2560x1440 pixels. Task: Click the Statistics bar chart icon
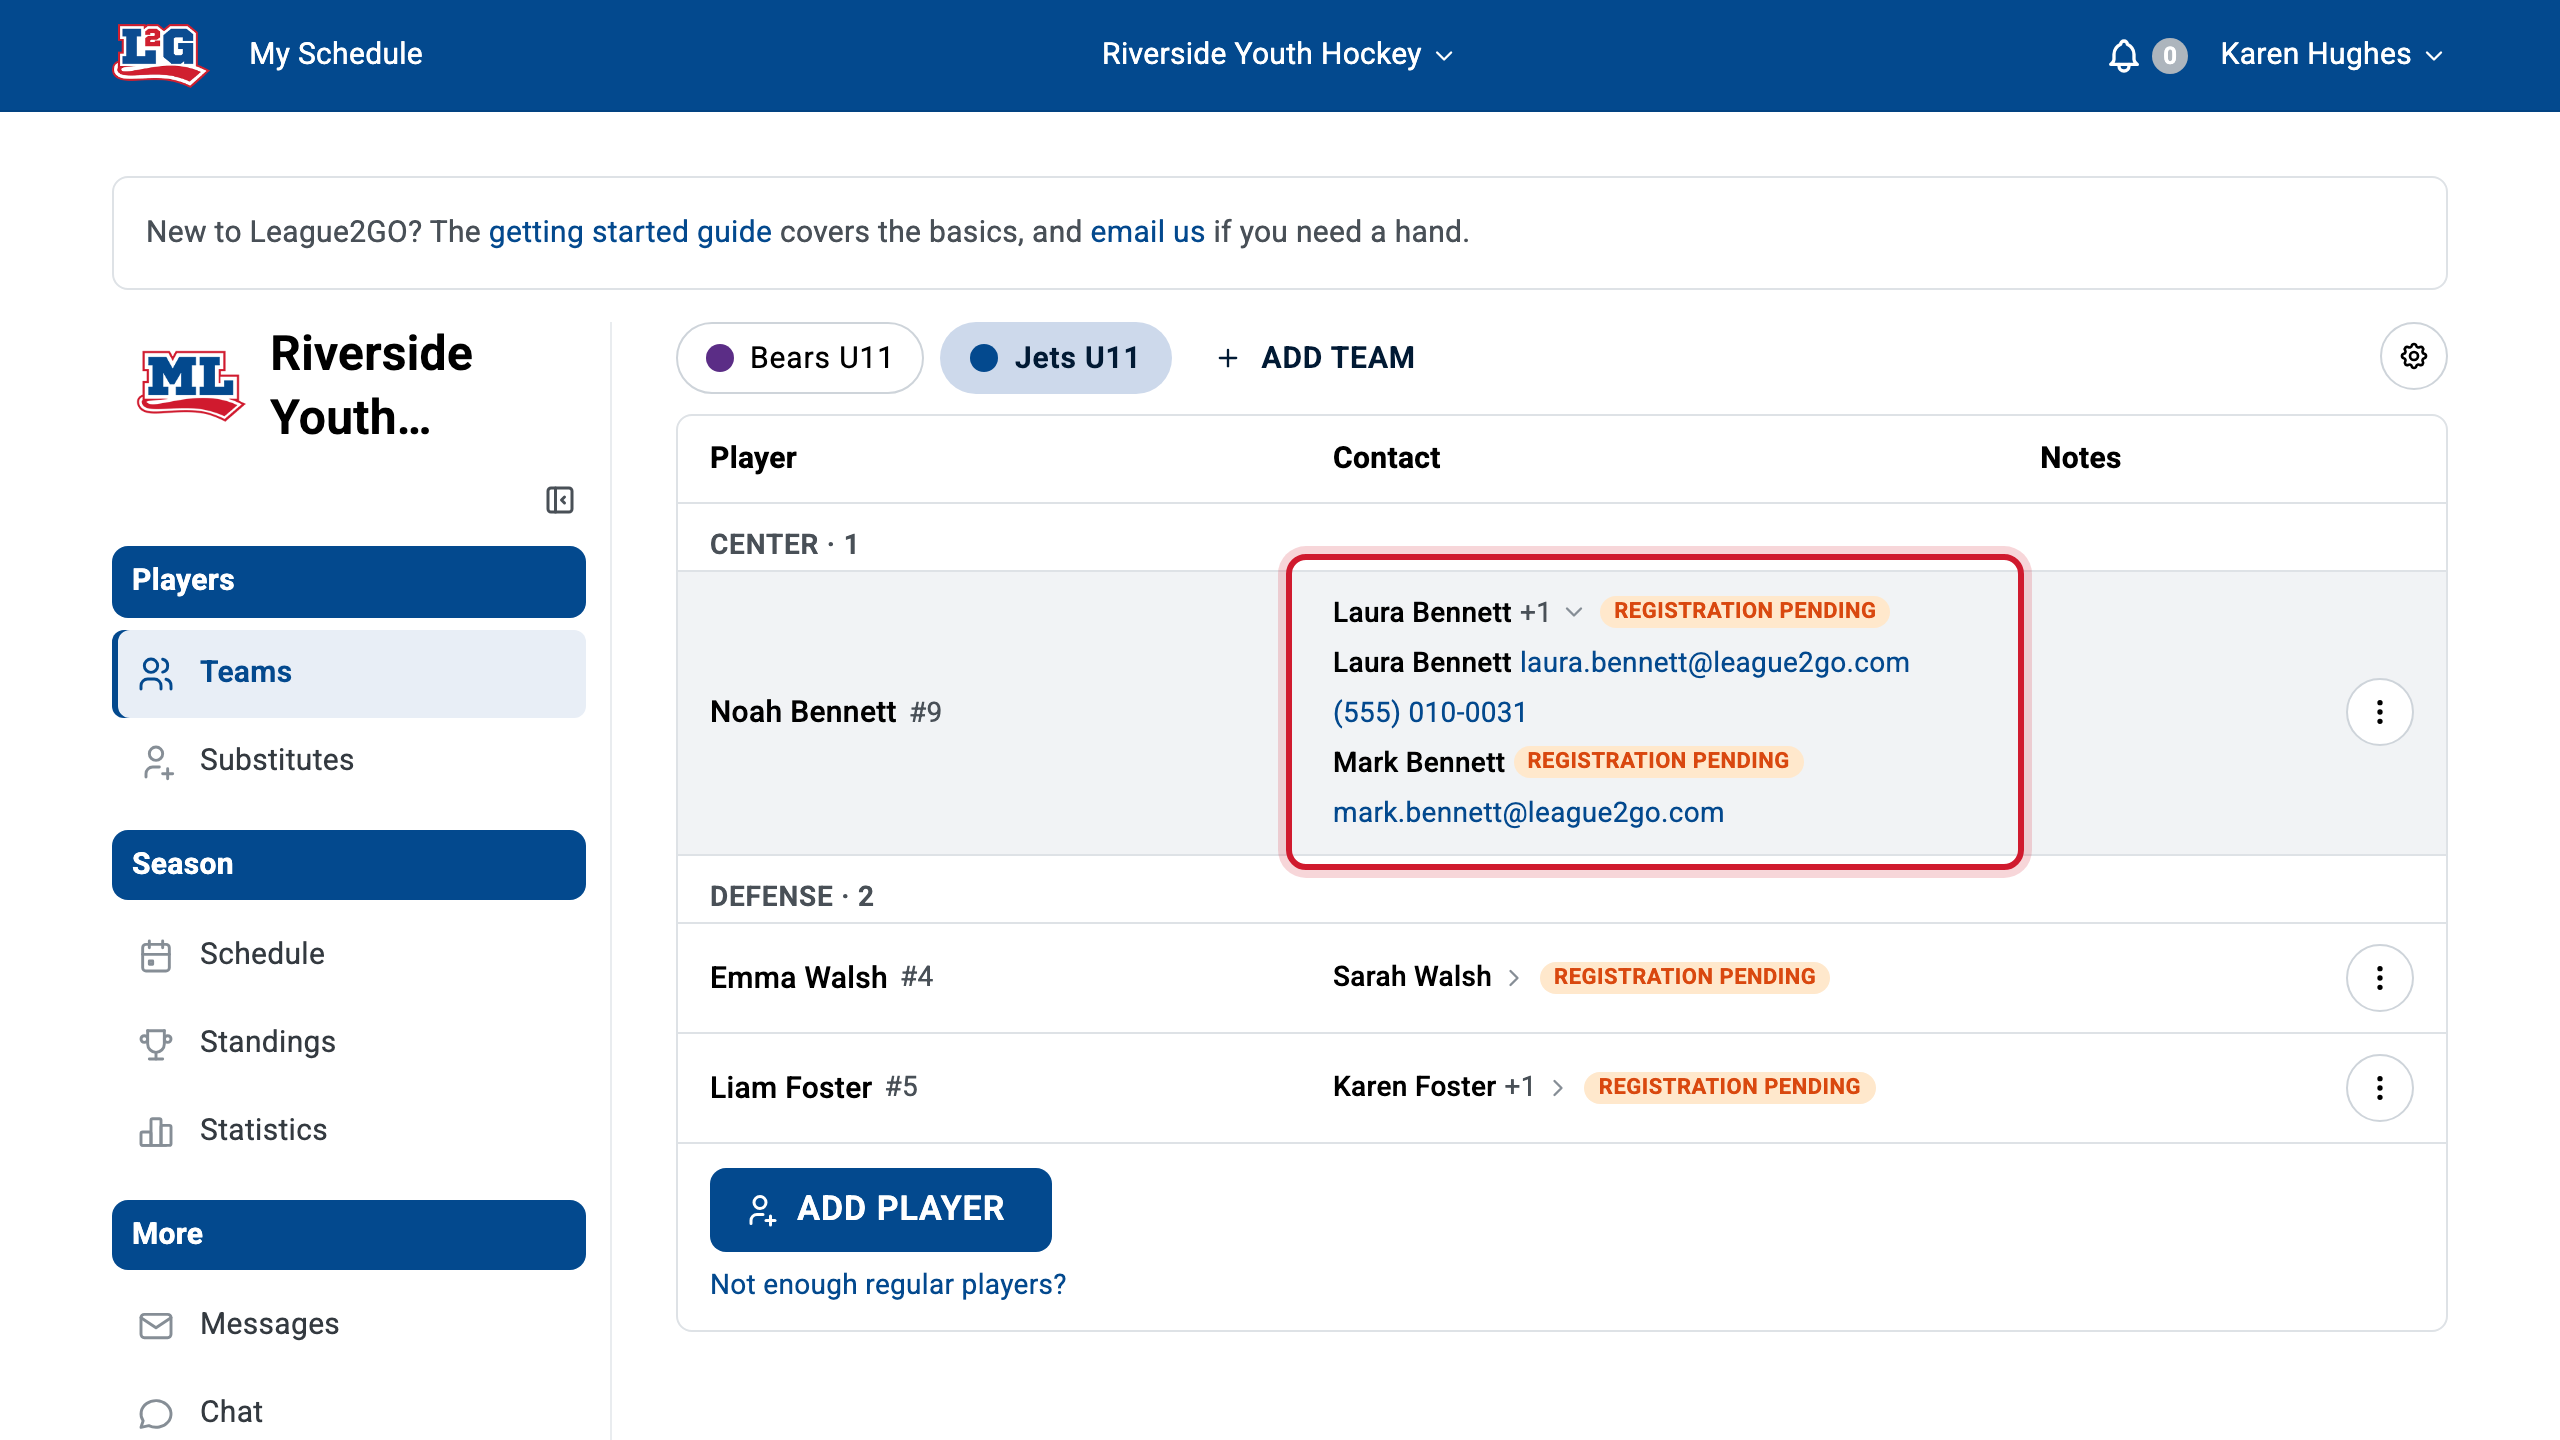(x=156, y=1131)
